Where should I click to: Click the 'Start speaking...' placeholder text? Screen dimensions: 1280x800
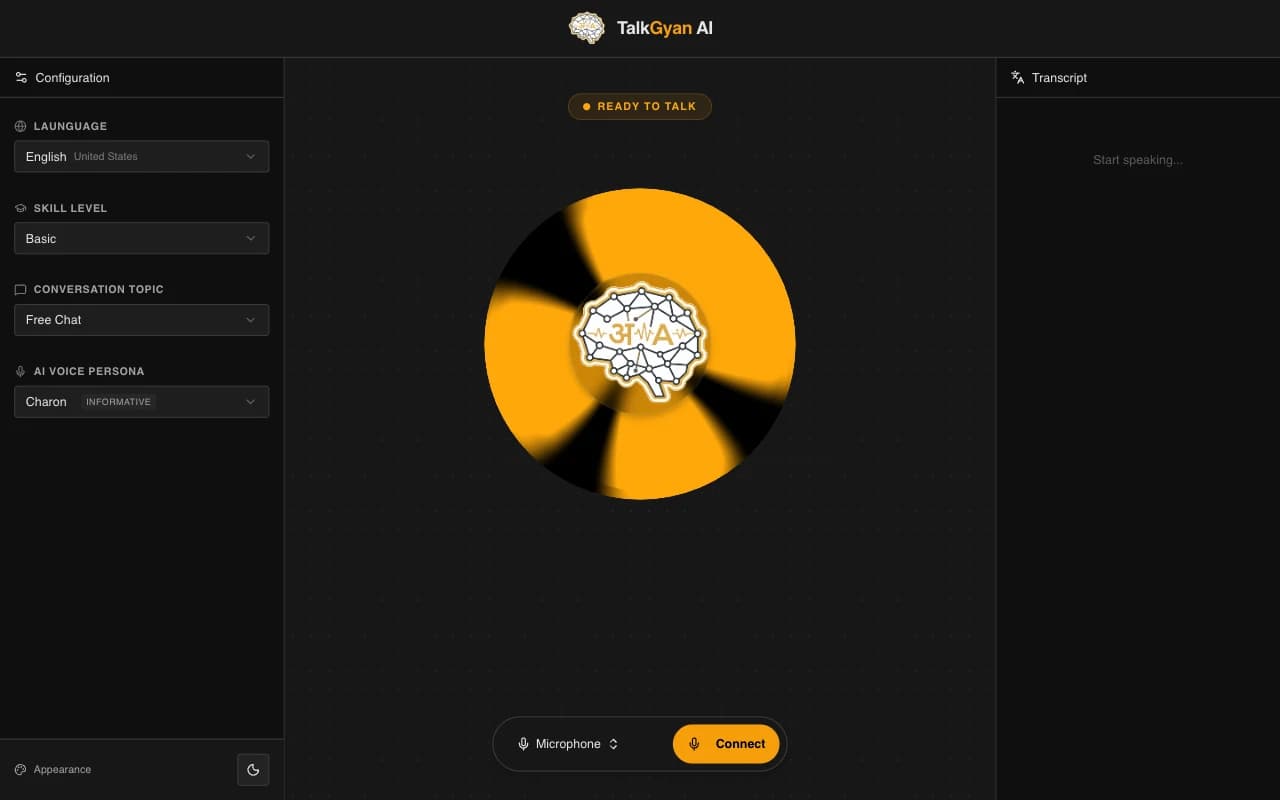[1138, 160]
